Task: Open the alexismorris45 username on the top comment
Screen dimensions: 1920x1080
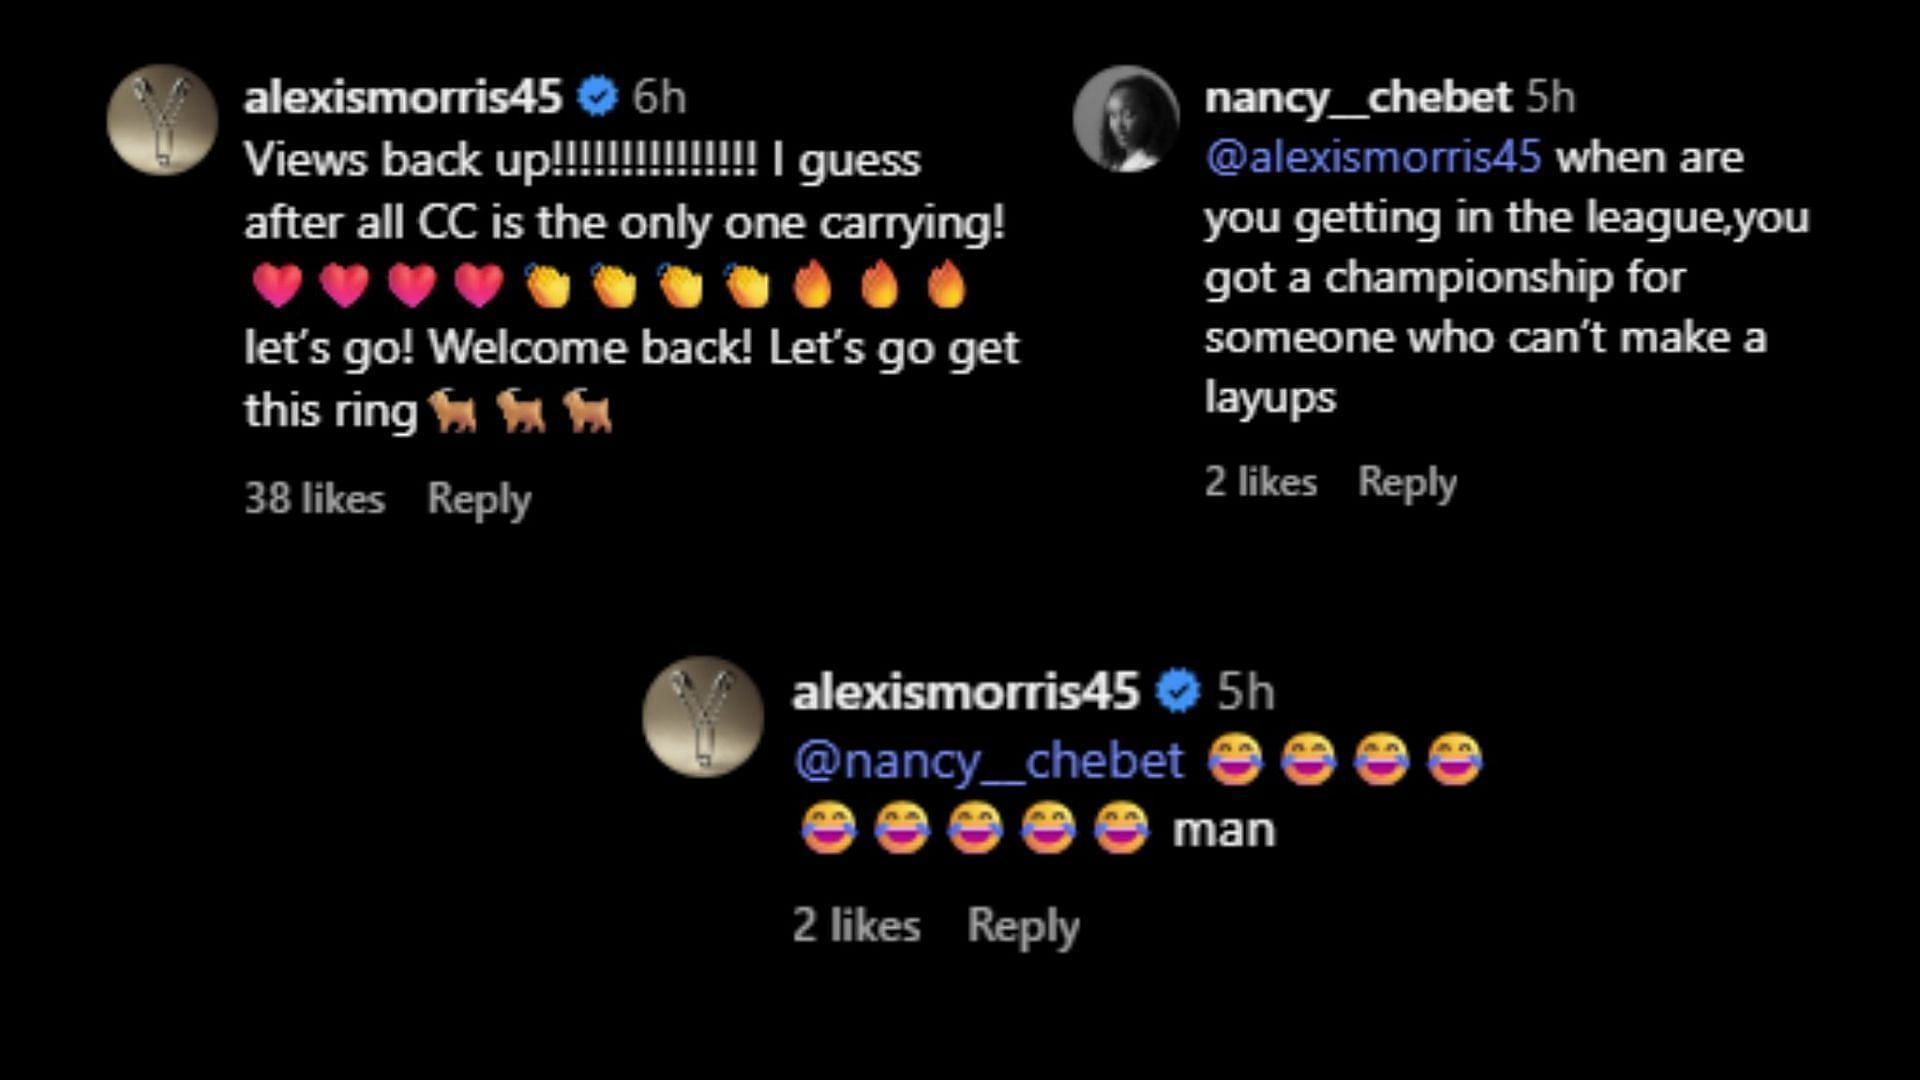Action: point(403,97)
